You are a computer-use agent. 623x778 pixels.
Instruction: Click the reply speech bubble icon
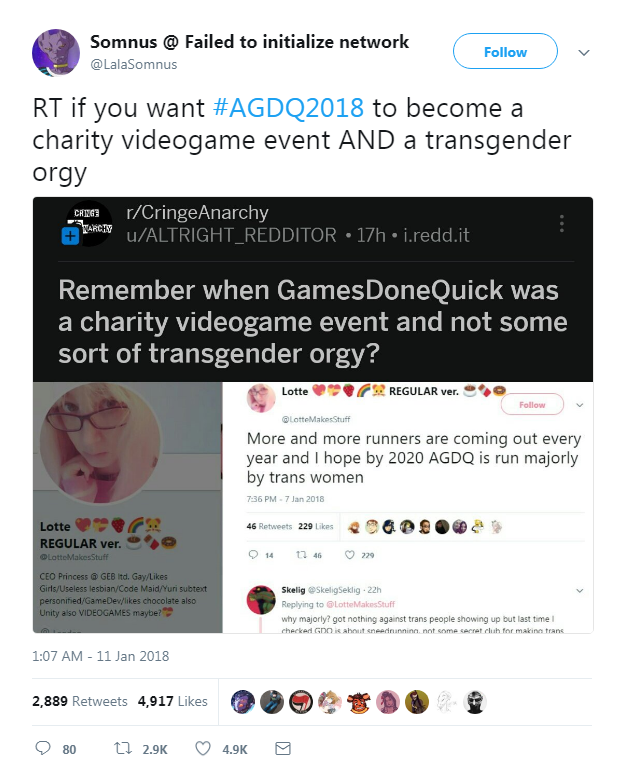point(43,748)
